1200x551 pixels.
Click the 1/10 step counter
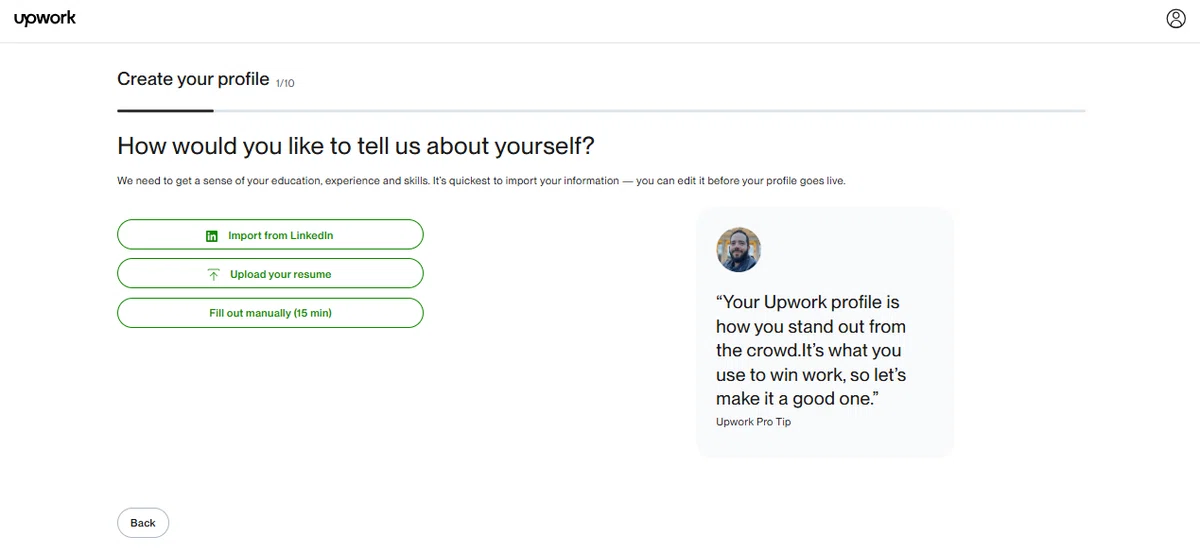pos(285,83)
